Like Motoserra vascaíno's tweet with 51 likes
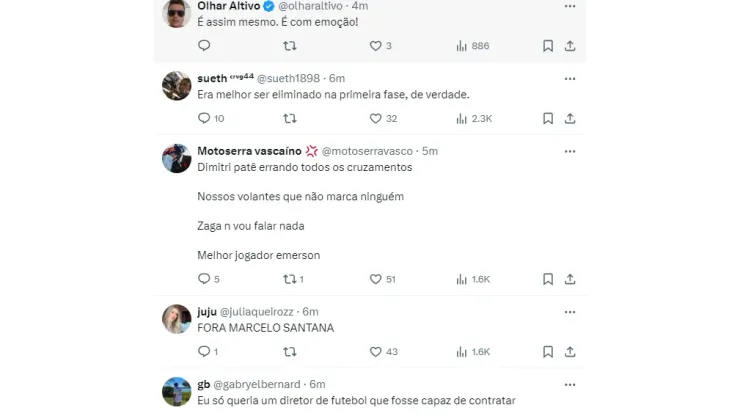 (x=376, y=279)
